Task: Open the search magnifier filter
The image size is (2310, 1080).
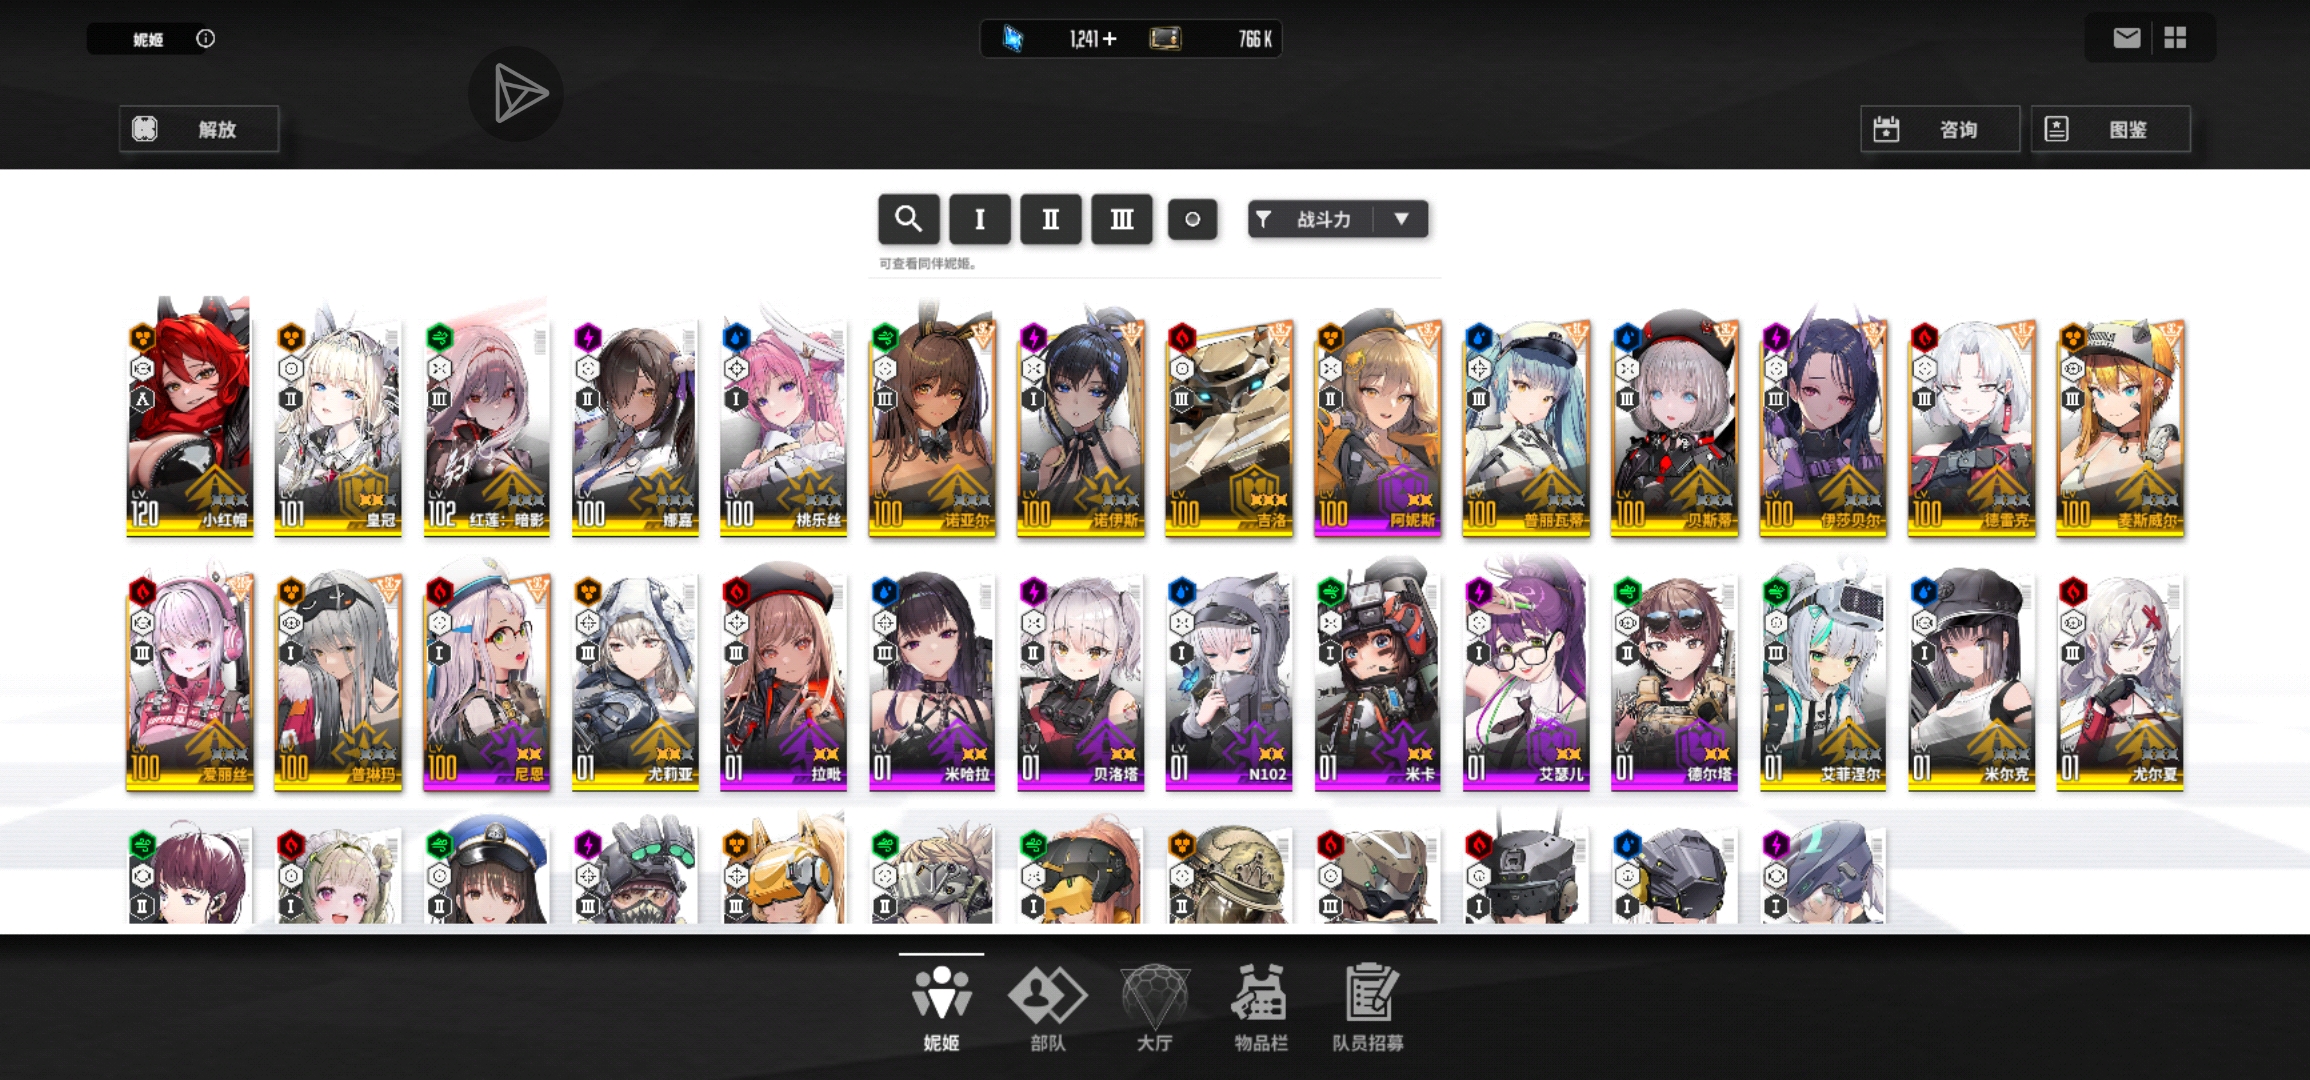Action: coord(908,219)
